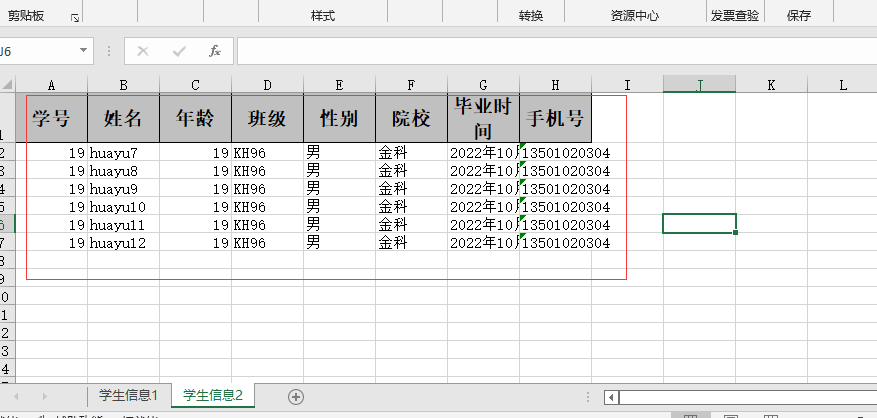877x418 pixels.
Task: Switch to Normal view in status bar
Action: point(691,416)
